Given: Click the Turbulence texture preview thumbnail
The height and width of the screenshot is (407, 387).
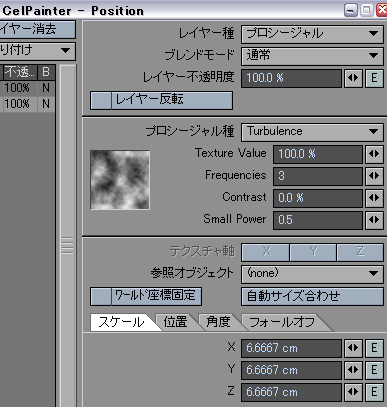Looking at the screenshot, I should coord(120,180).
